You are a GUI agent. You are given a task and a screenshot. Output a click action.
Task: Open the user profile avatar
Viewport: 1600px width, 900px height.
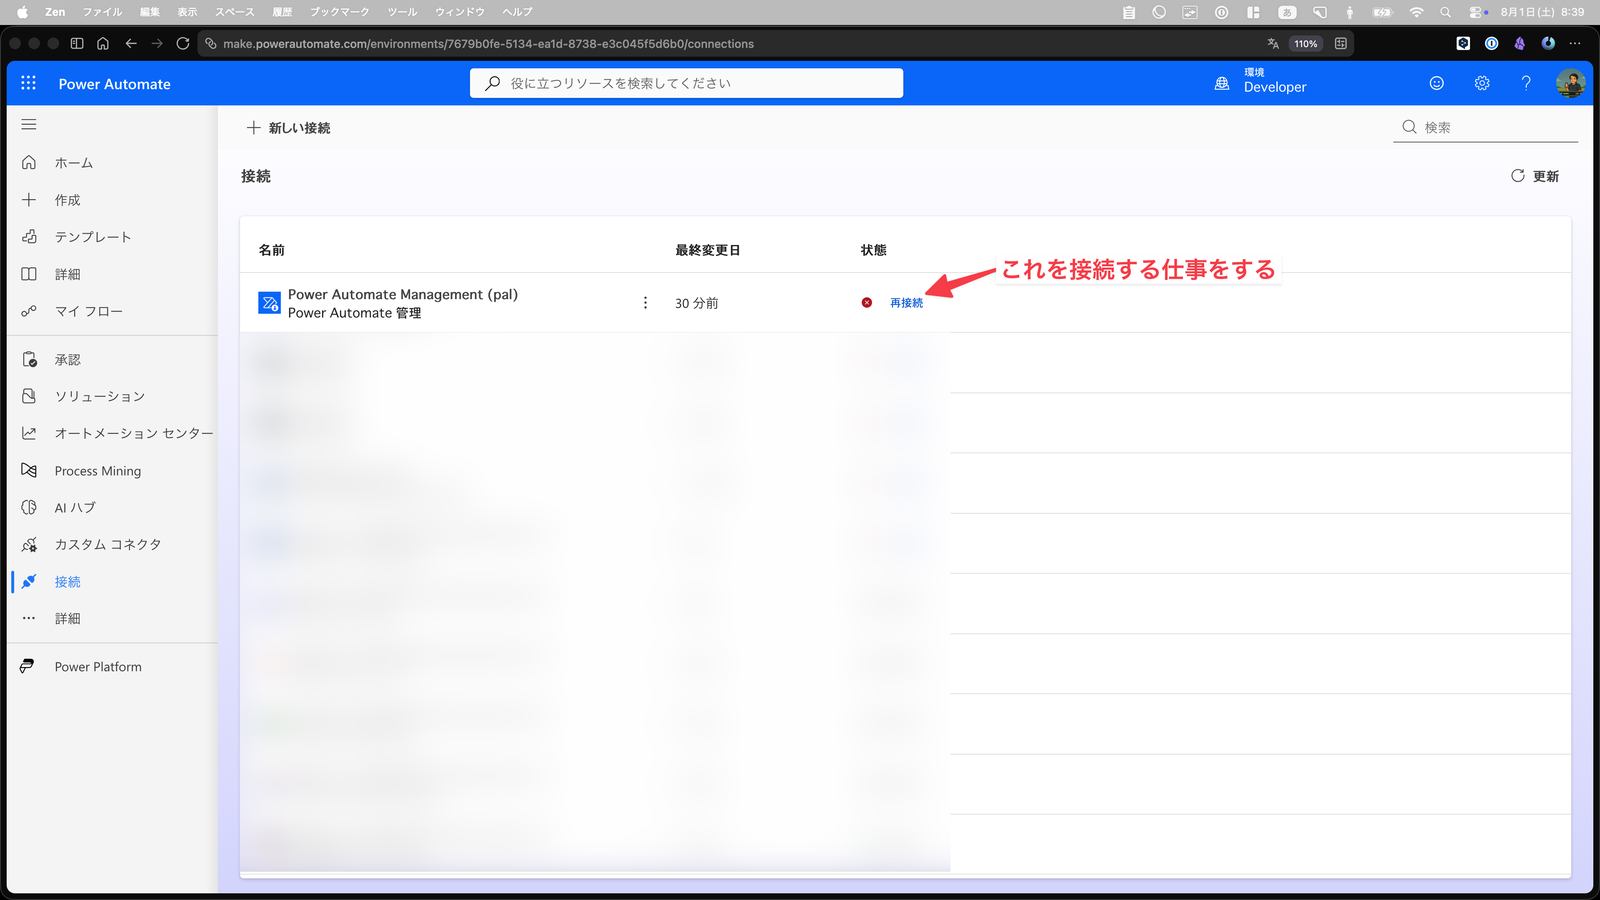[1571, 83]
